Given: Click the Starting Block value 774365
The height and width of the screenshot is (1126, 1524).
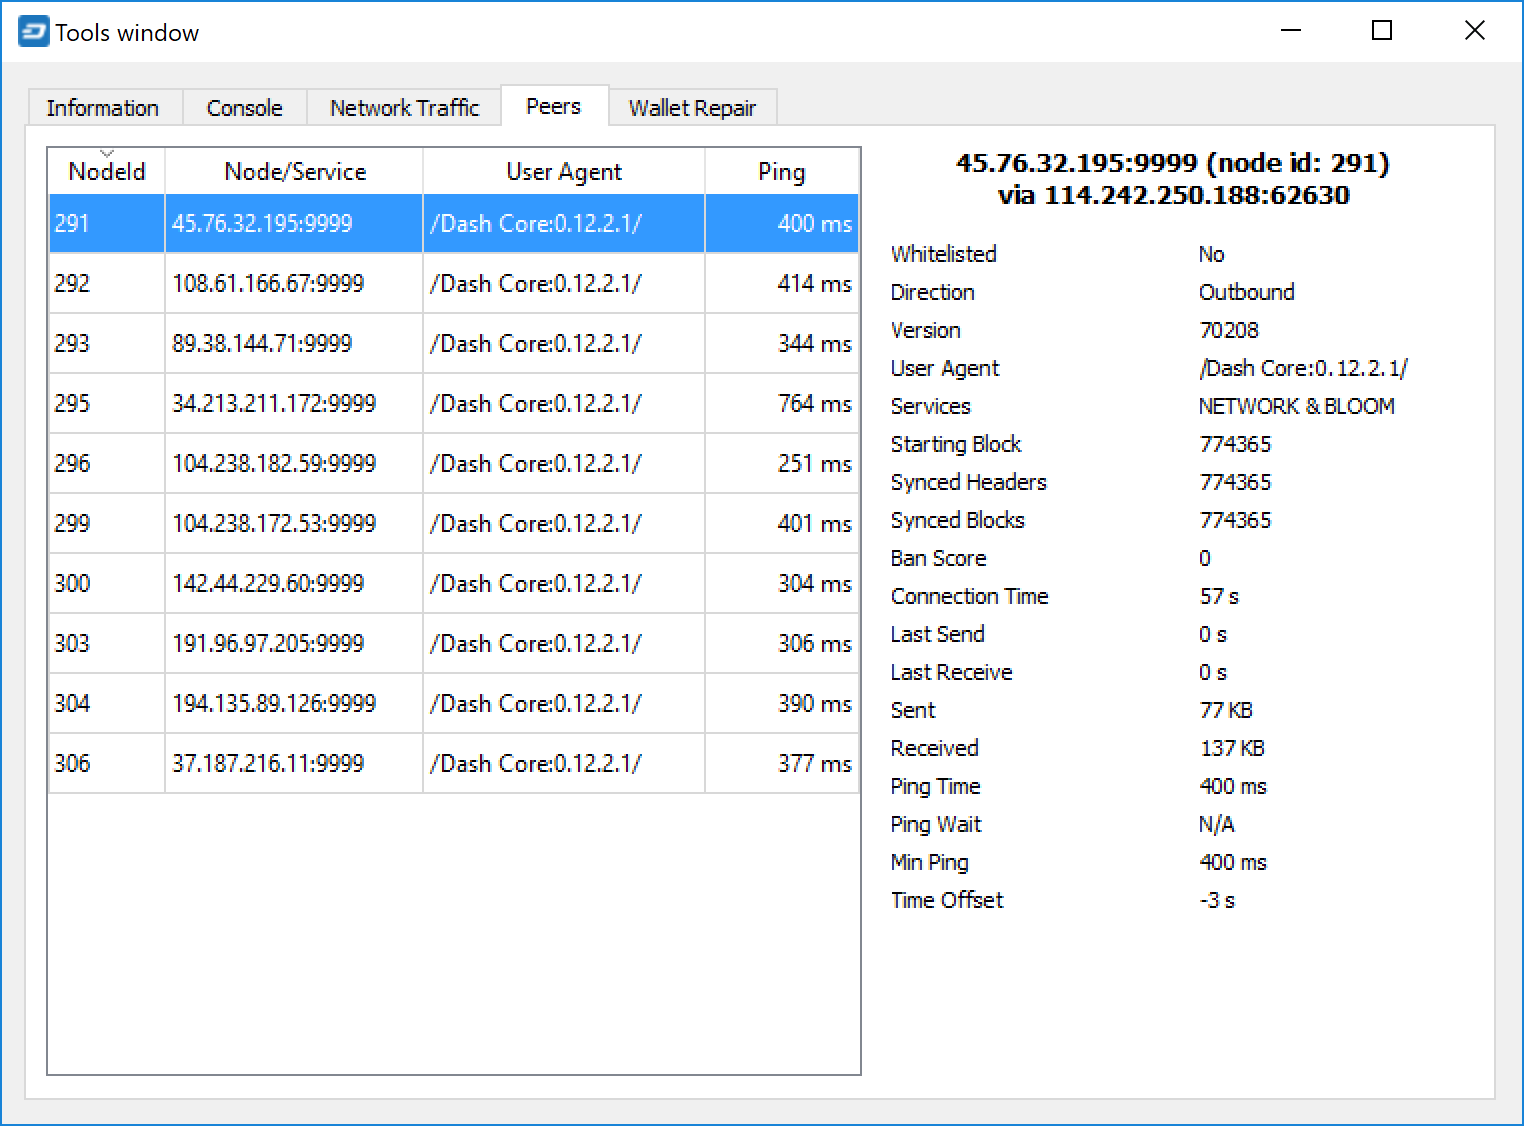Looking at the screenshot, I should pos(1235,444).
